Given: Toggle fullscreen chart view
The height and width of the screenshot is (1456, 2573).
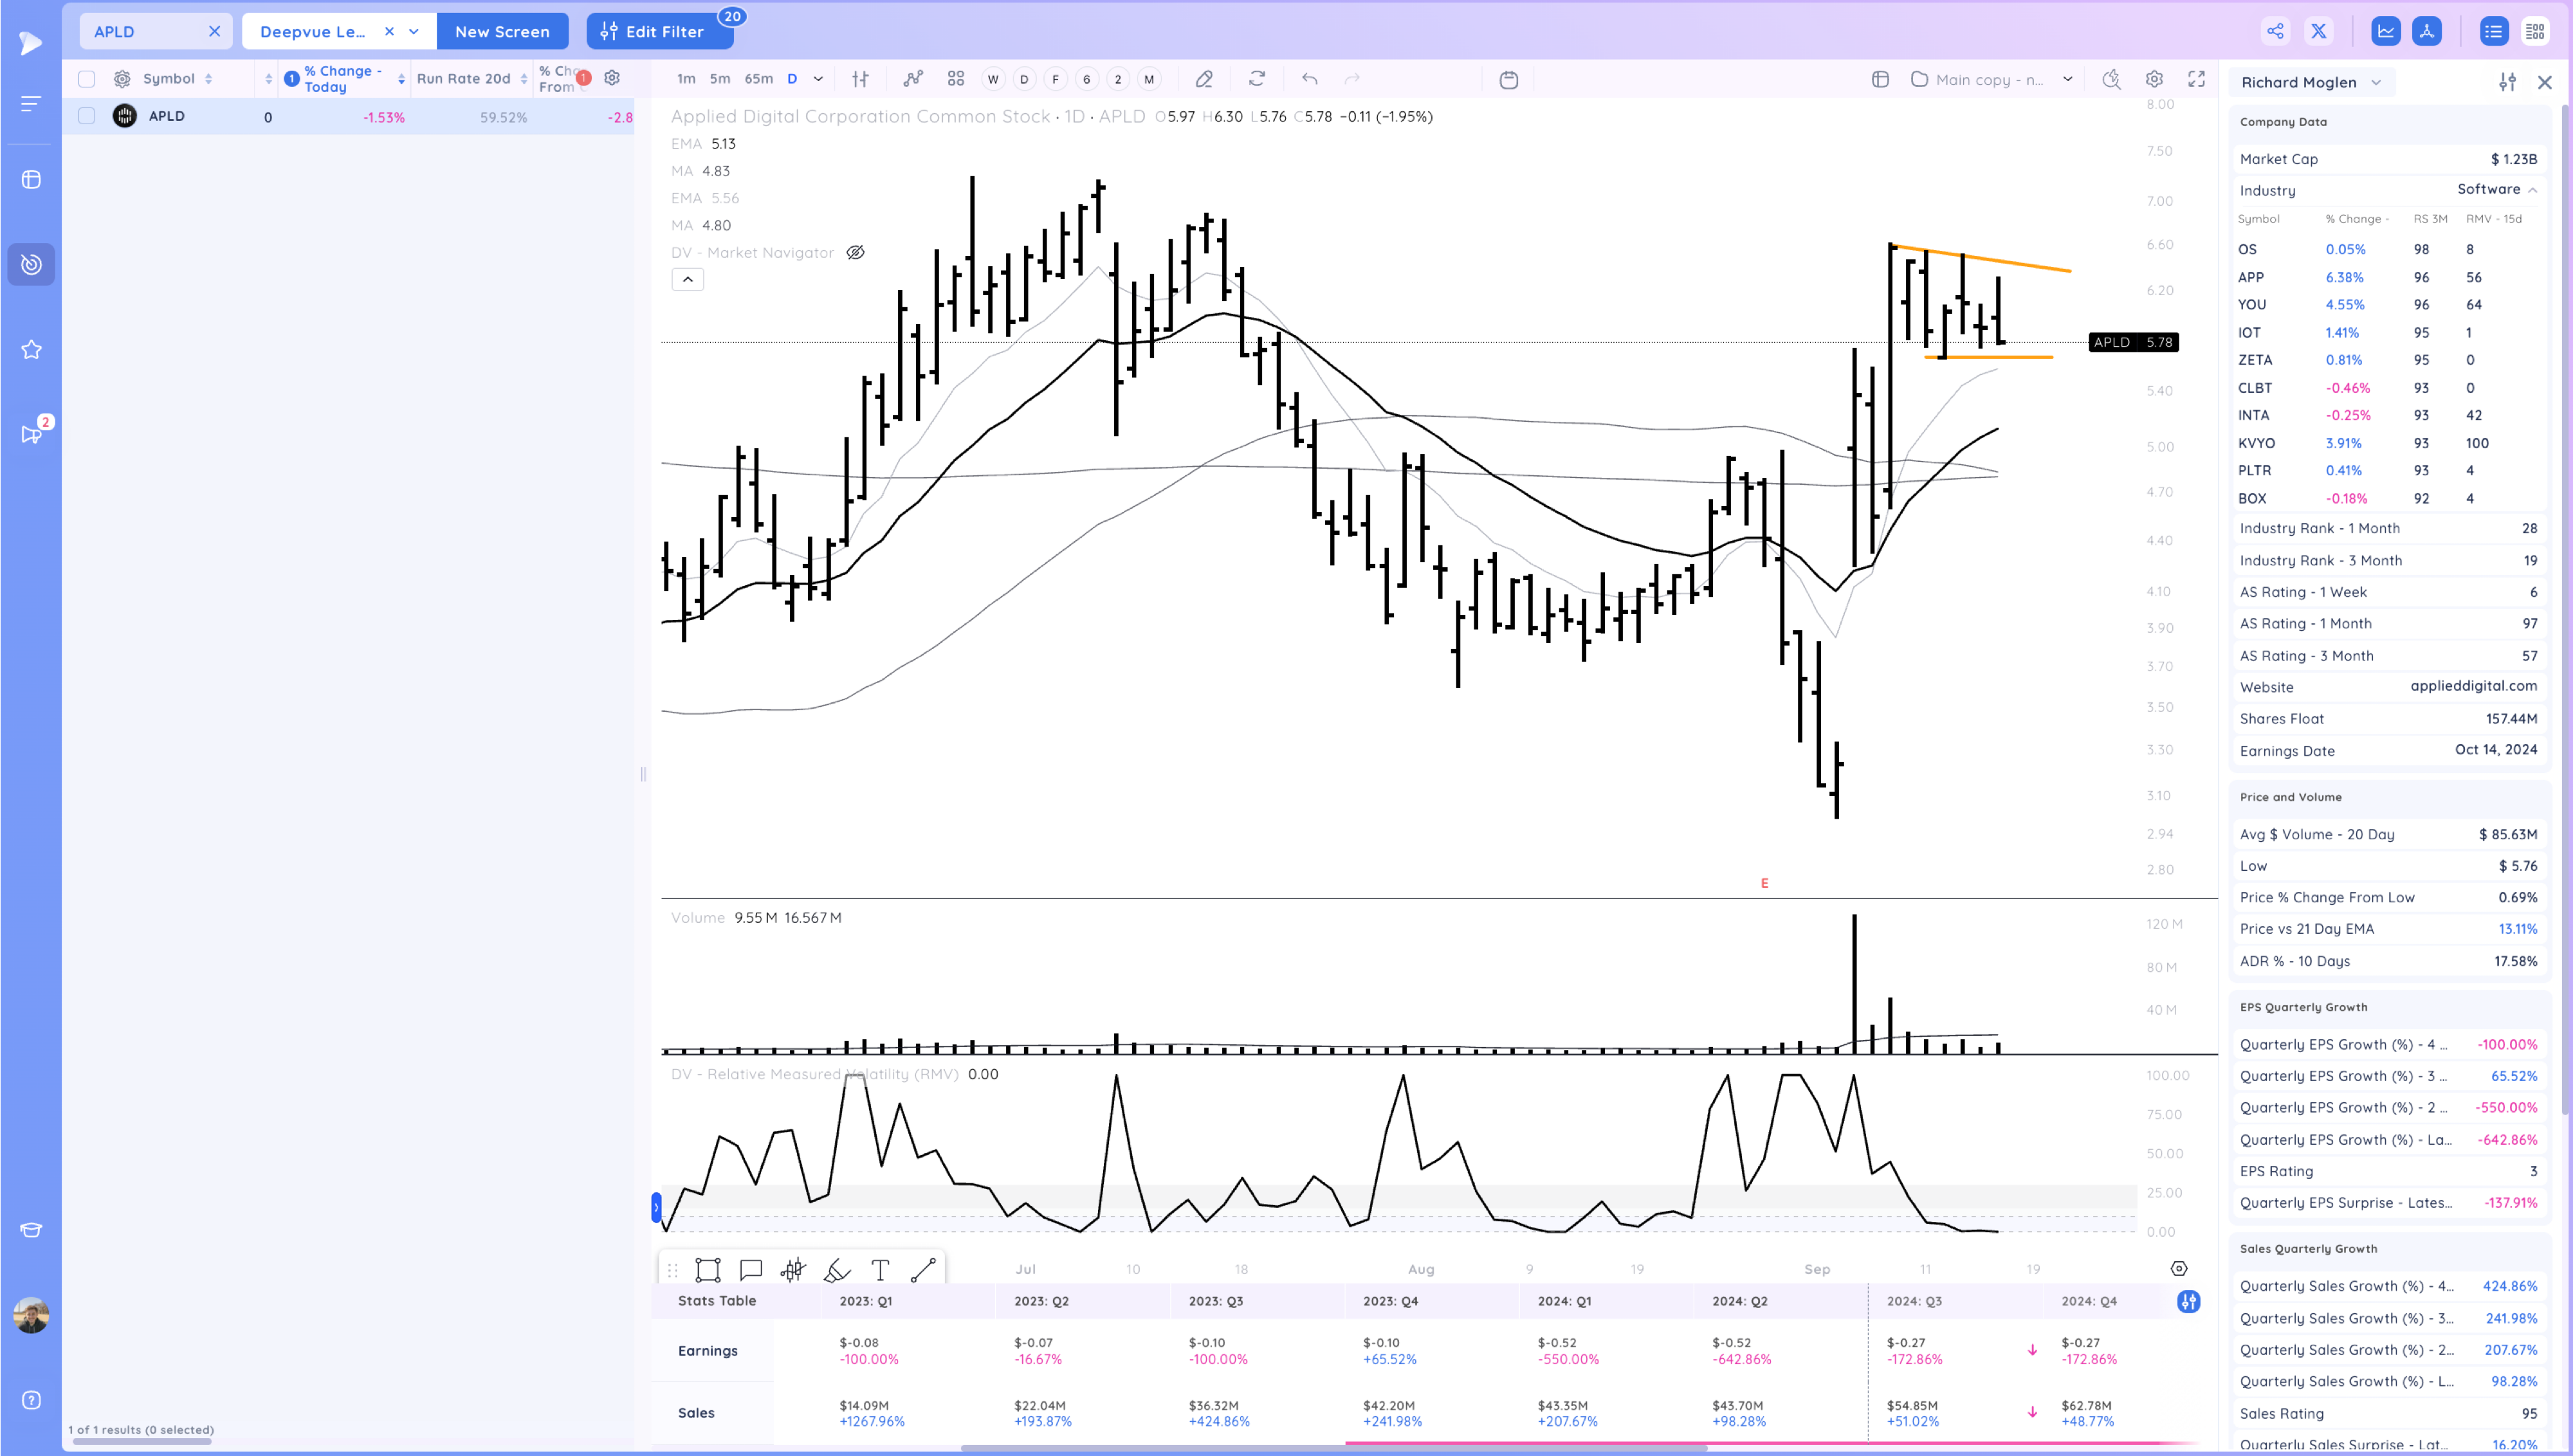Looking at the screenshot, I should coord(2196,79).
